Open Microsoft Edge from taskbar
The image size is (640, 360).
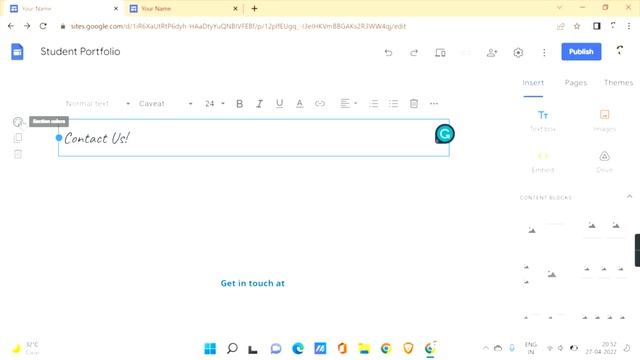pos(298,349)
